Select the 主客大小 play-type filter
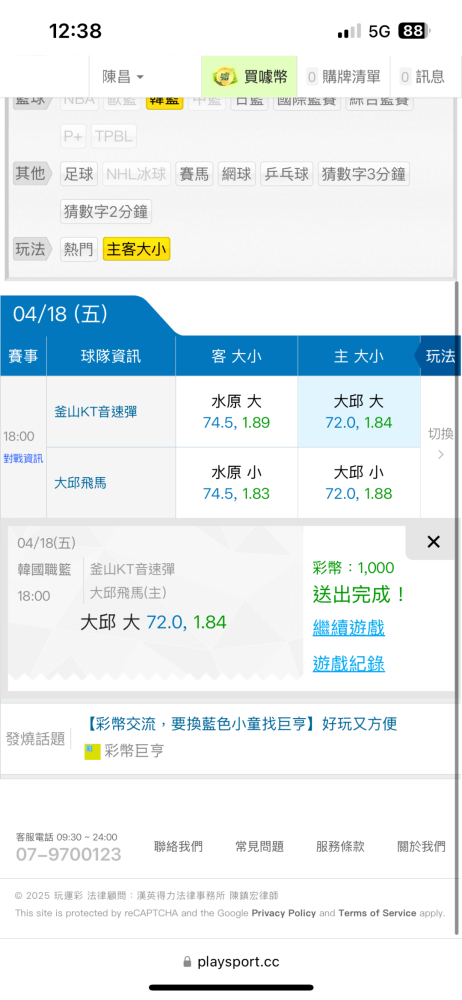The height and width of the screenshot is (1000, 462). [137, 249]
